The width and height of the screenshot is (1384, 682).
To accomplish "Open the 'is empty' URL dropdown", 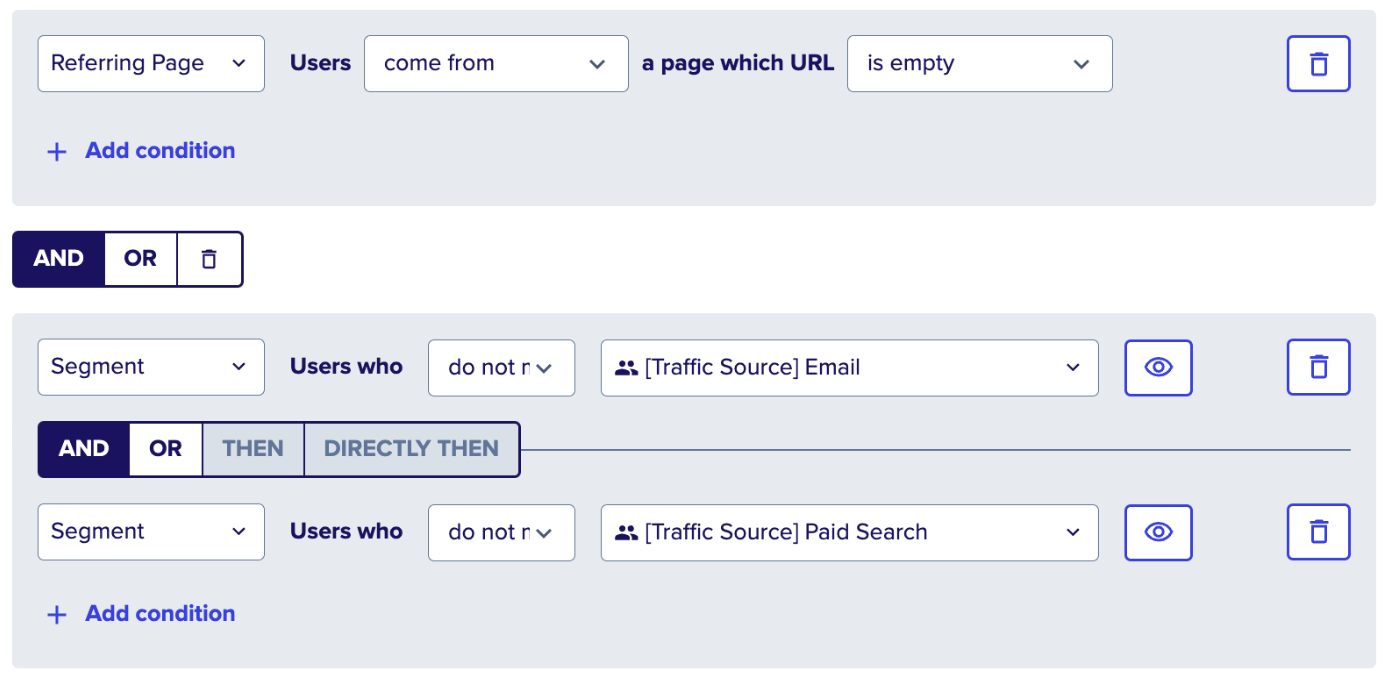I will [980, 64].
